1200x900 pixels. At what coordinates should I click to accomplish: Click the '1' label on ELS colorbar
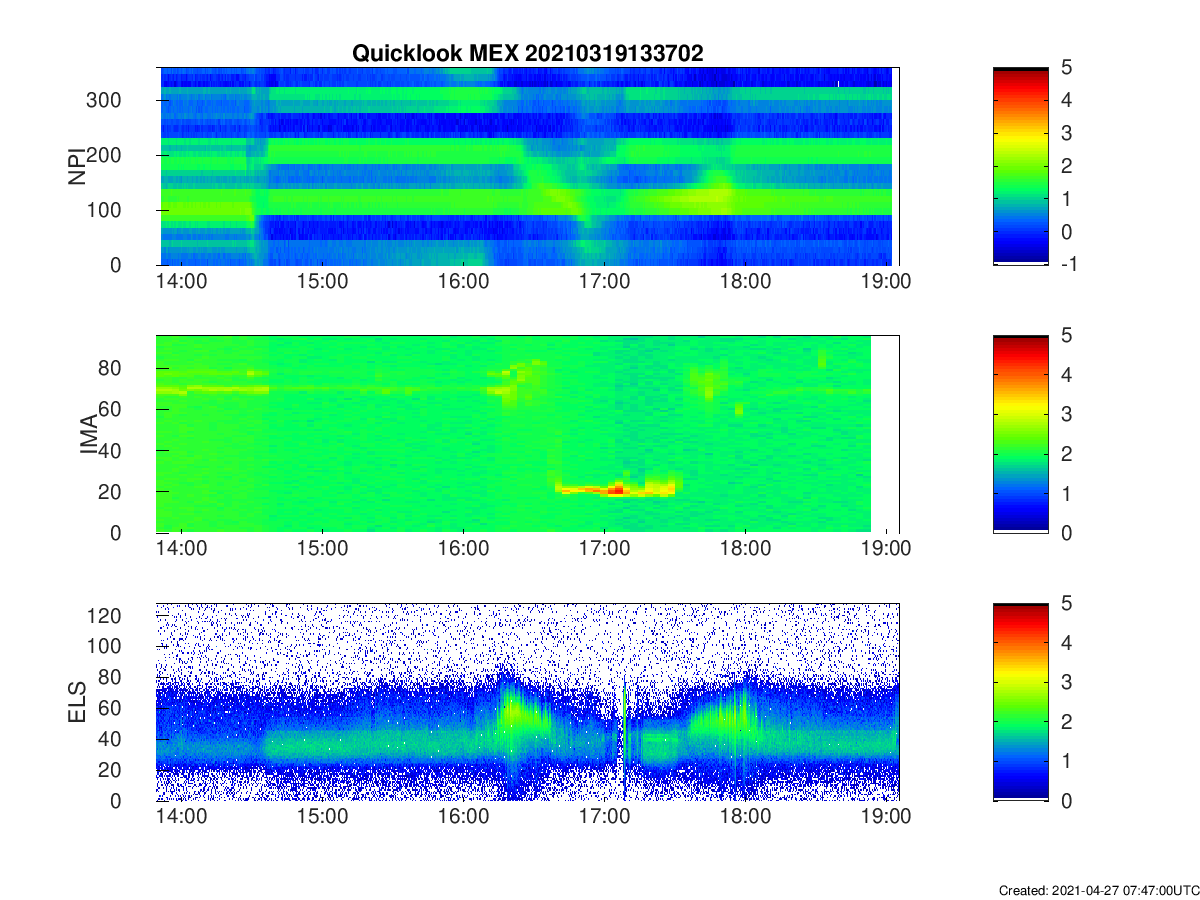[1067, 761]
